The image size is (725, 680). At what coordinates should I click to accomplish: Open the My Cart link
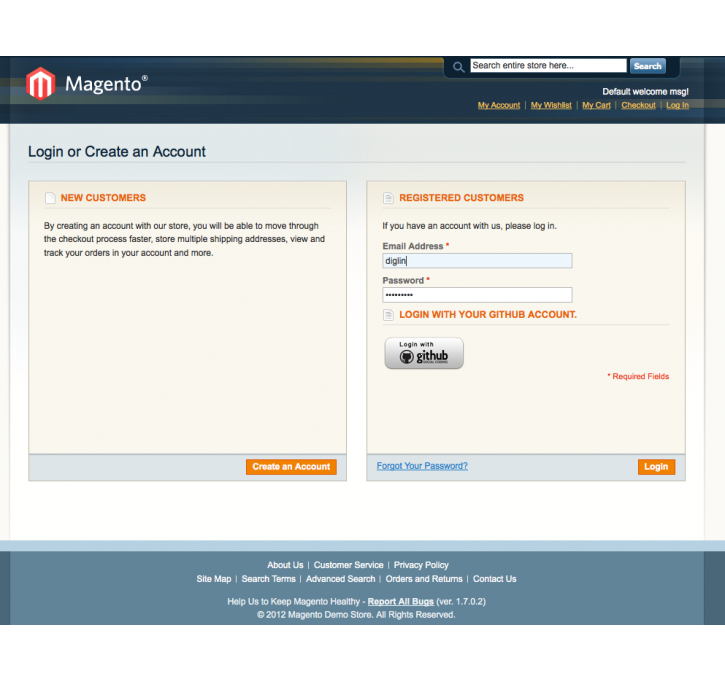pyautogui.click(x=596, y=105)
